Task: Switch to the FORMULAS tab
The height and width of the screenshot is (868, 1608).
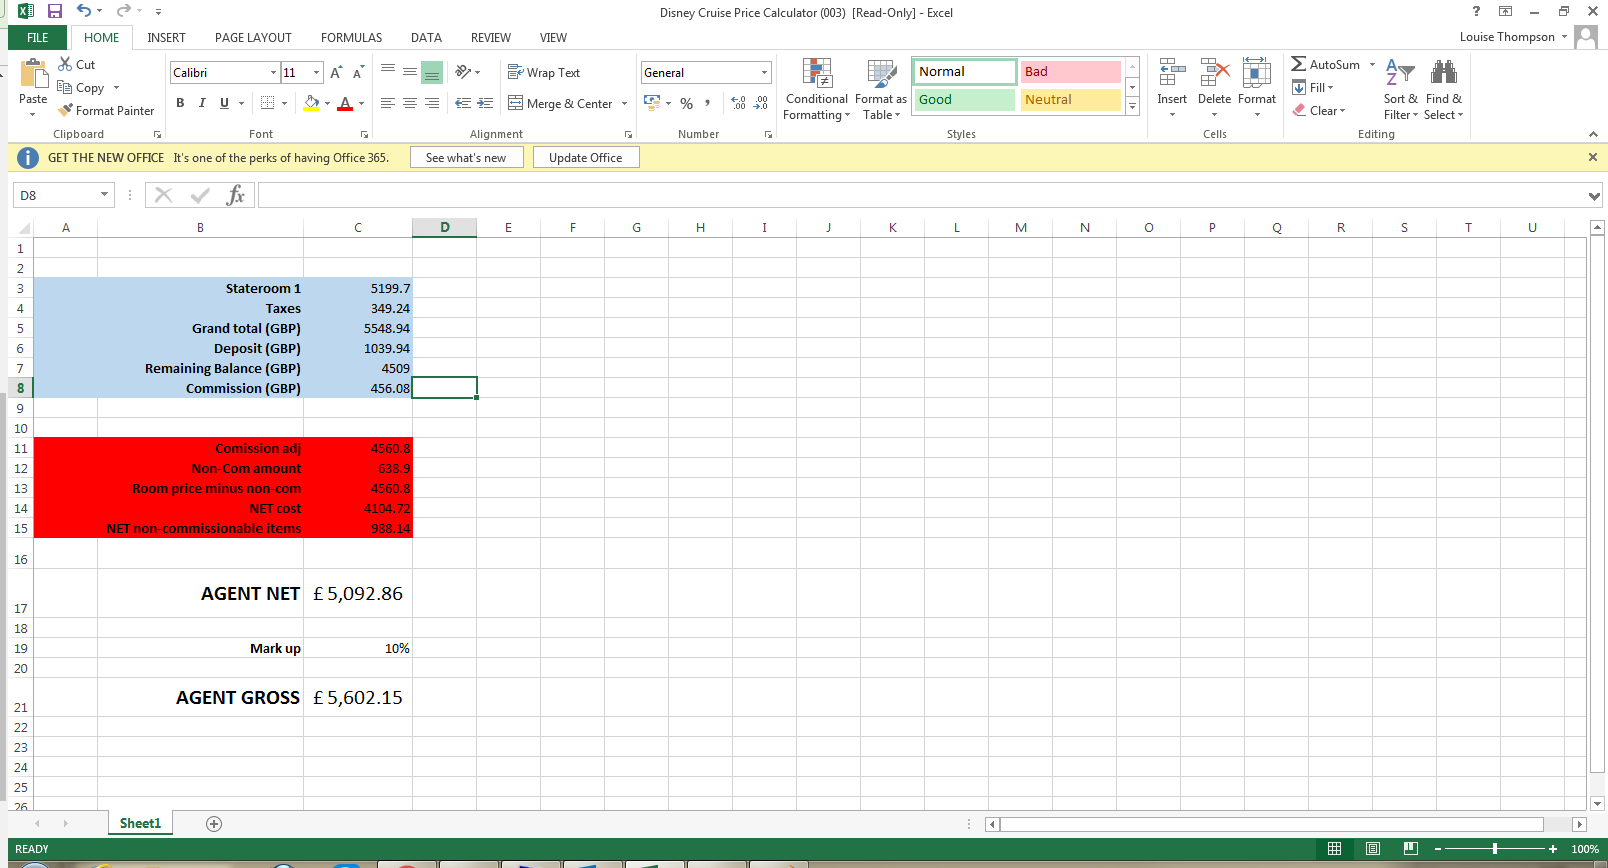Action: [x=351, y=37]
